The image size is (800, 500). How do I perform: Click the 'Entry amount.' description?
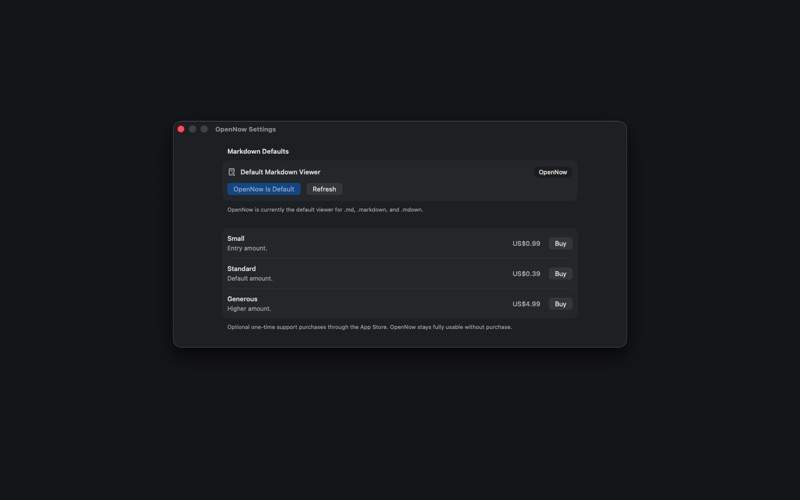pyautogui.click(x=247, y=248)
